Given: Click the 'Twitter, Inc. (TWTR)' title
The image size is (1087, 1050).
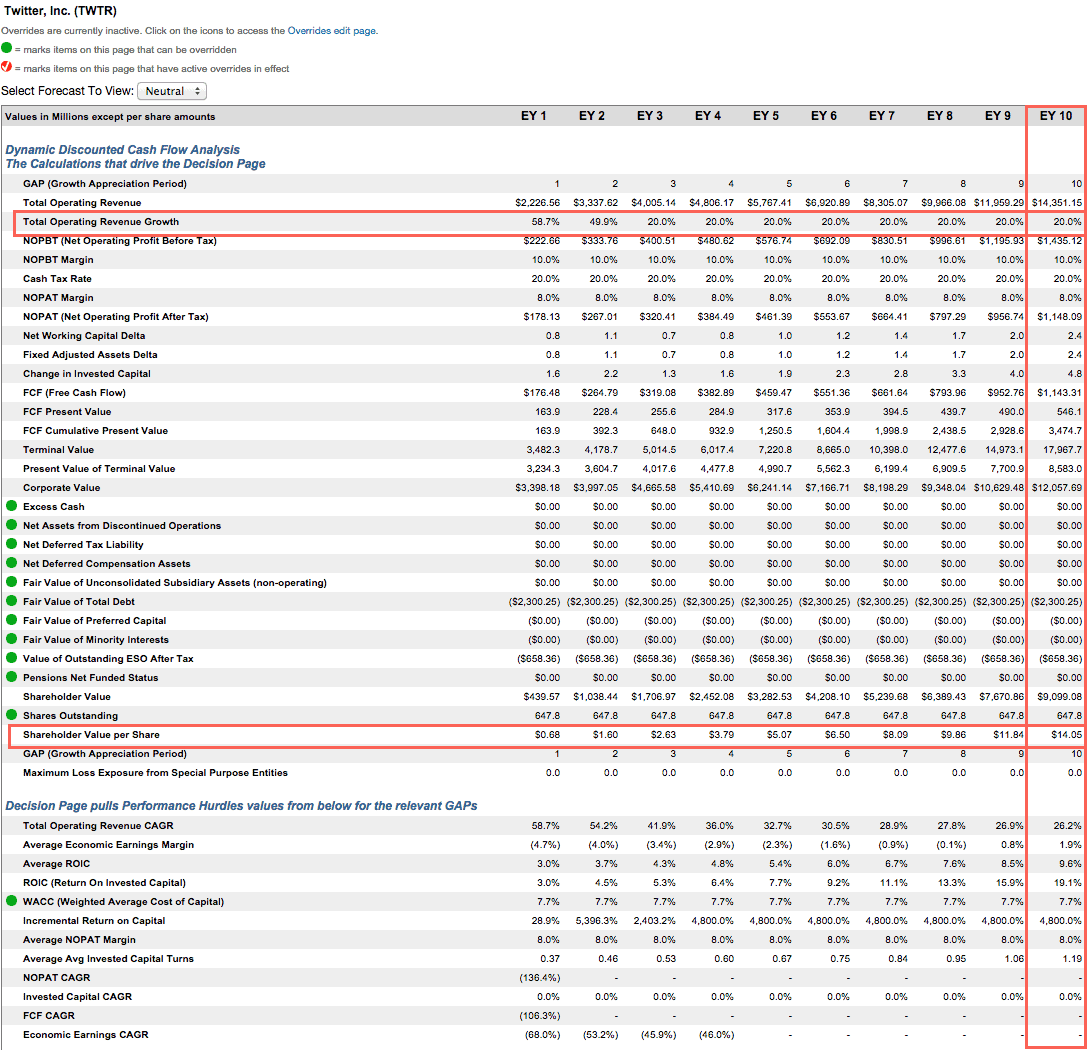Looking at the screenshot, I should 60,10.
